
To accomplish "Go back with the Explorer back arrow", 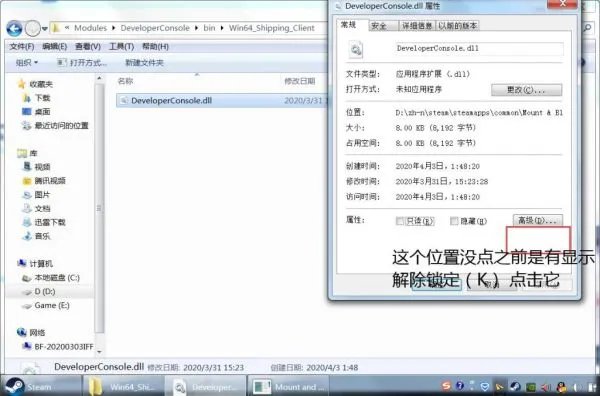I will click(x=14, y=28).
